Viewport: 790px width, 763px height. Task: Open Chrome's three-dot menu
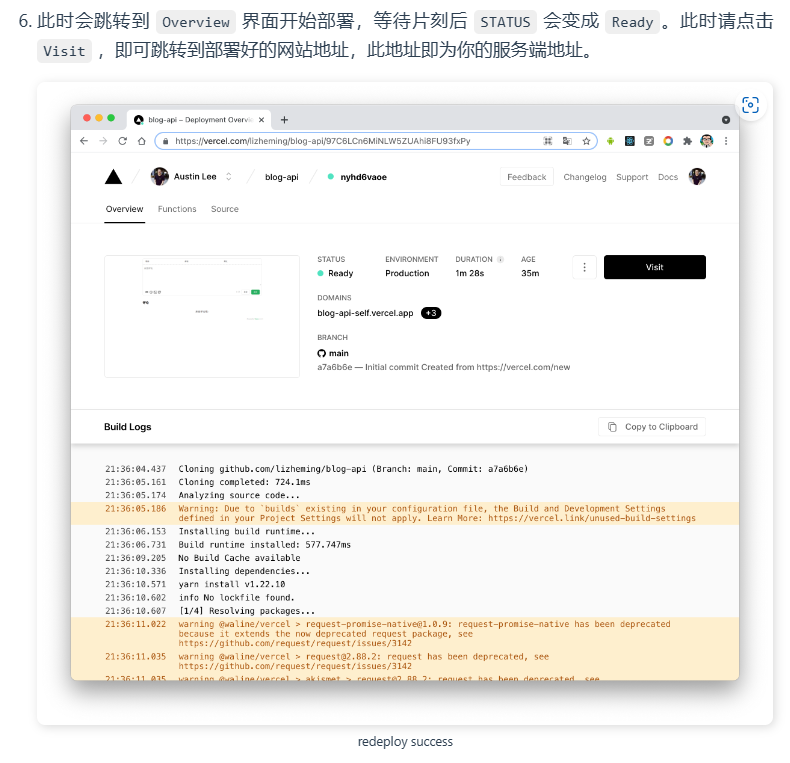726,141
